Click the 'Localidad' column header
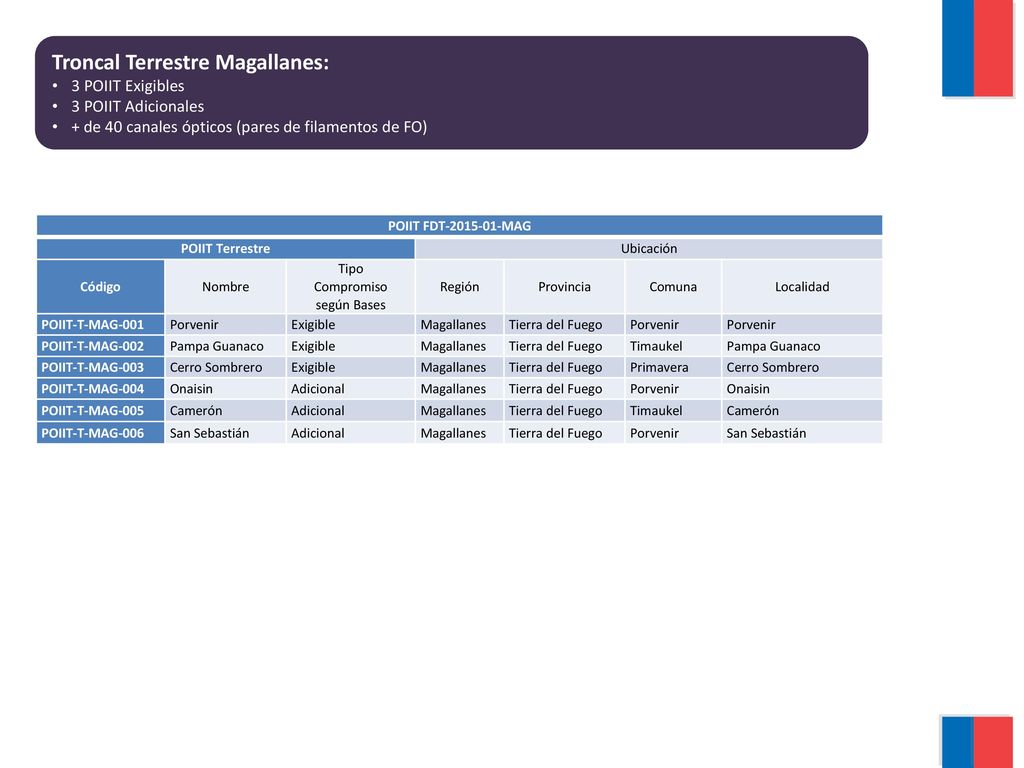Image resolution: width=1024 pixels, height=768 pixels. pyautogui.click(x=802, y=287)
